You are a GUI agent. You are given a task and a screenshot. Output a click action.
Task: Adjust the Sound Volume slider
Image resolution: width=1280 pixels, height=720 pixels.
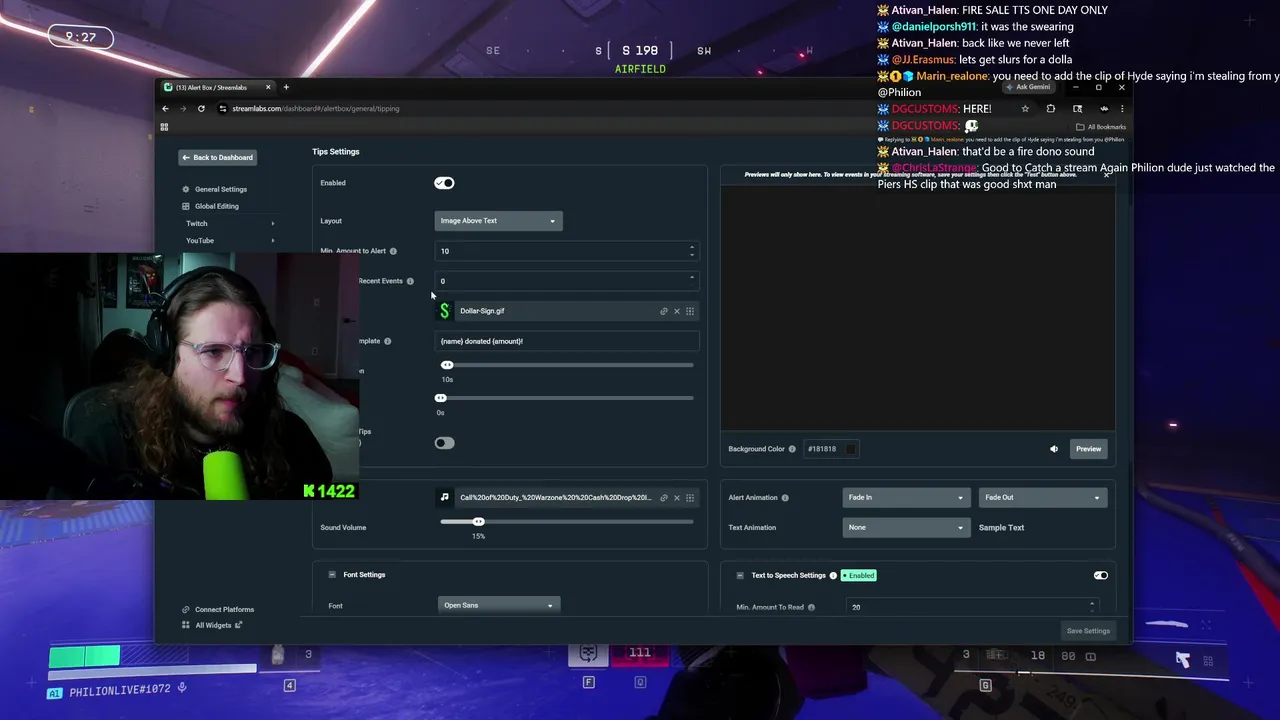point(478,522)
